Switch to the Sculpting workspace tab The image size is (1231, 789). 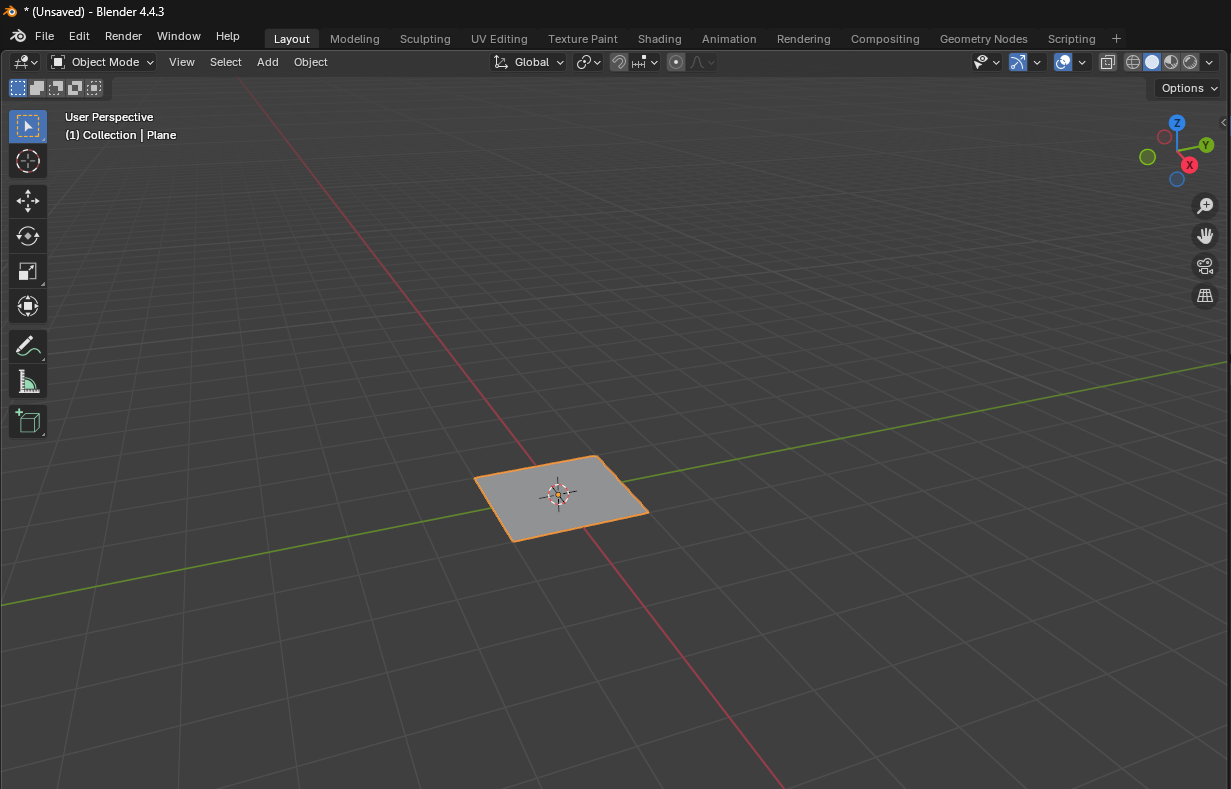pos(425,39)
